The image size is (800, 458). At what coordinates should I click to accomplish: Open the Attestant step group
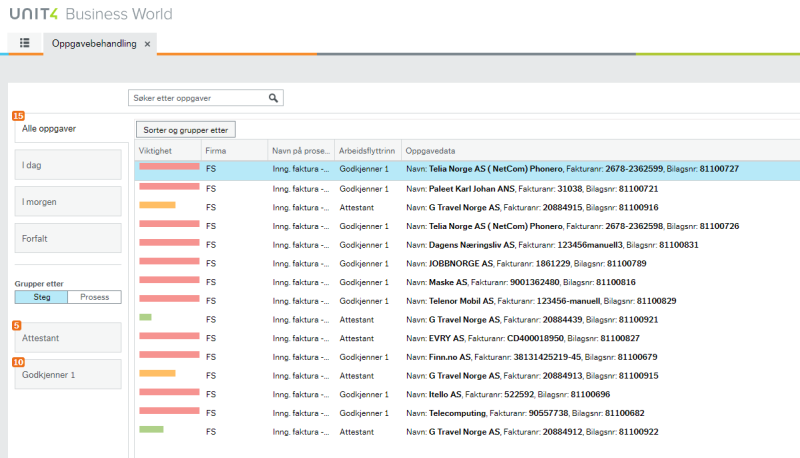pos(68,338)
